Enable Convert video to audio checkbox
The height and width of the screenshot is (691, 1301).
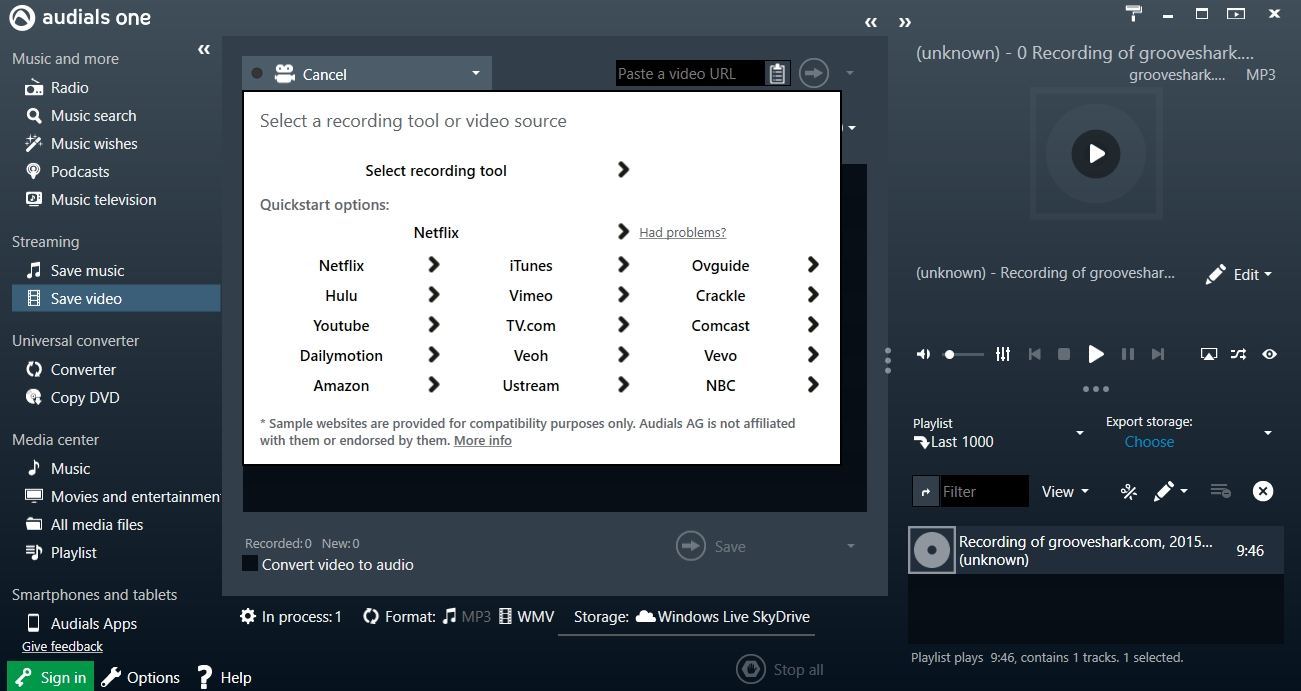click(250, 564)
